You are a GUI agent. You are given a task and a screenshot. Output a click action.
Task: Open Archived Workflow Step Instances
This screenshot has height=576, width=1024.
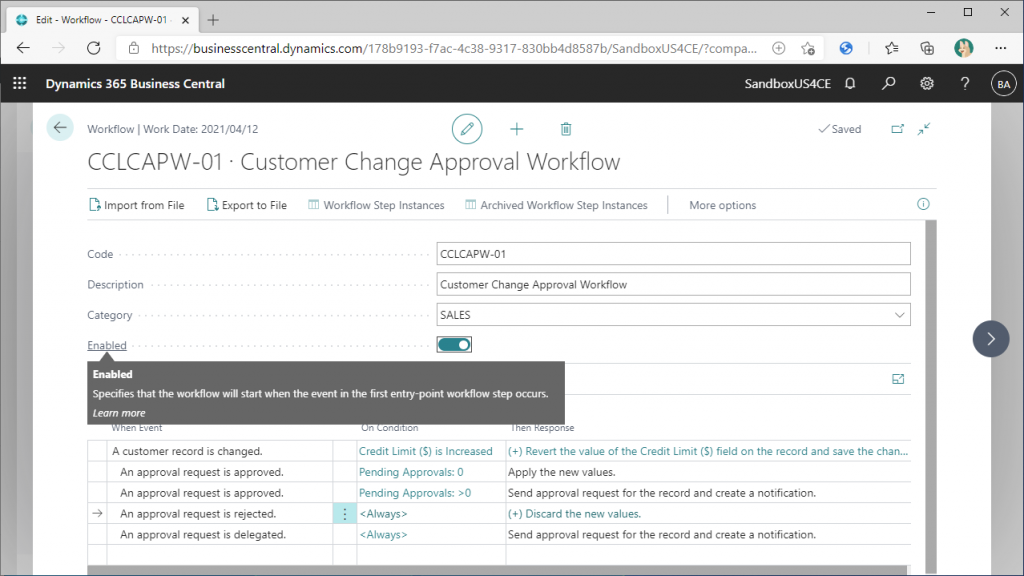click(556, 205)
